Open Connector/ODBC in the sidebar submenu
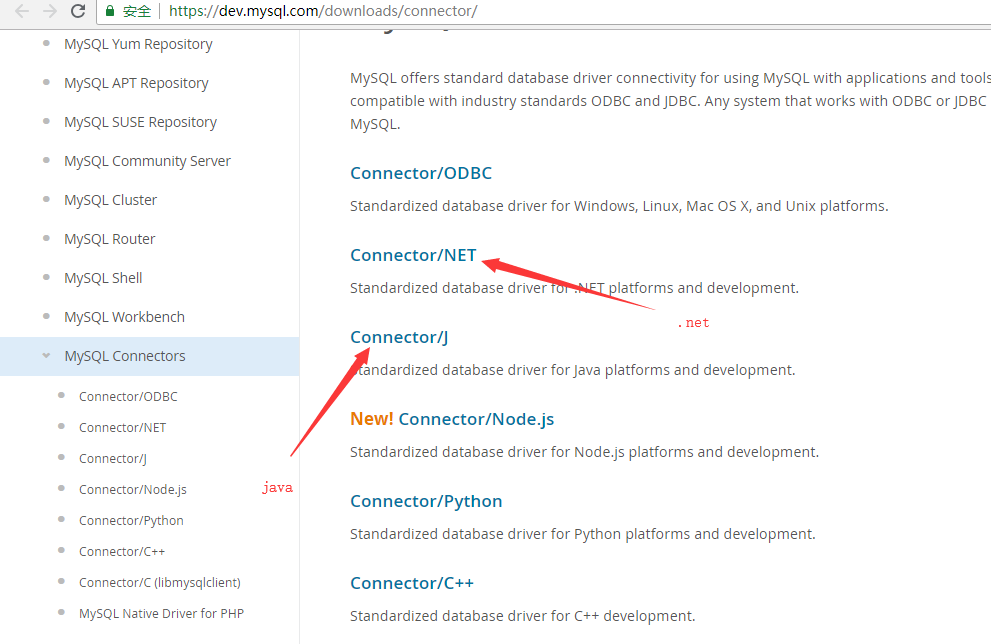The width and height of the screenshot is (991, 644). click(128, 396)
